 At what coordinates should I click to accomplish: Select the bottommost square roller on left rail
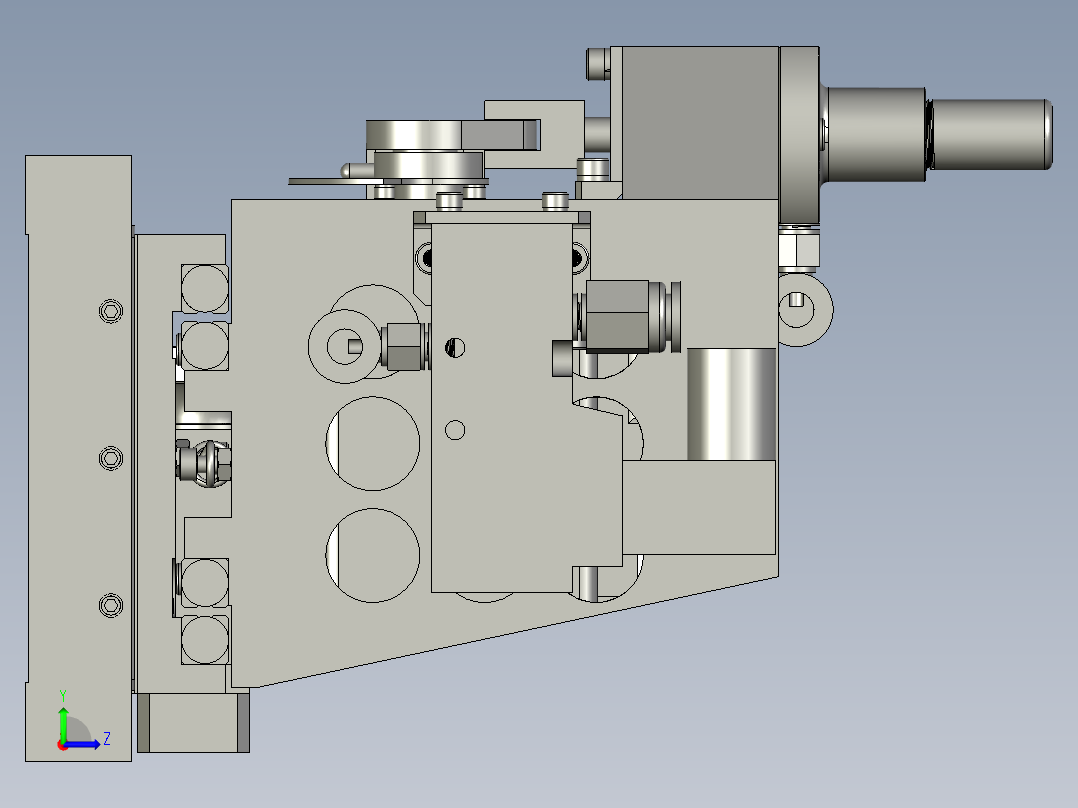point(205,640)
